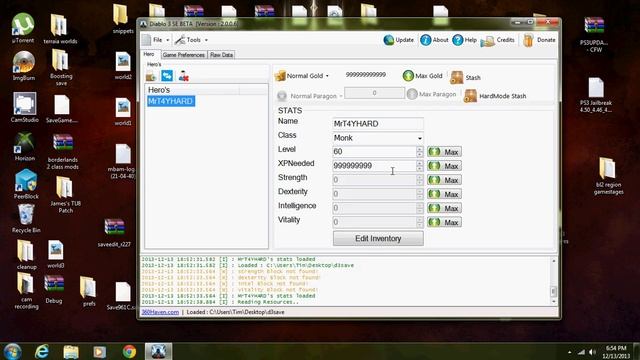
Task: Open Google Chrome from taskbar
Action: [x=129, y=351]
